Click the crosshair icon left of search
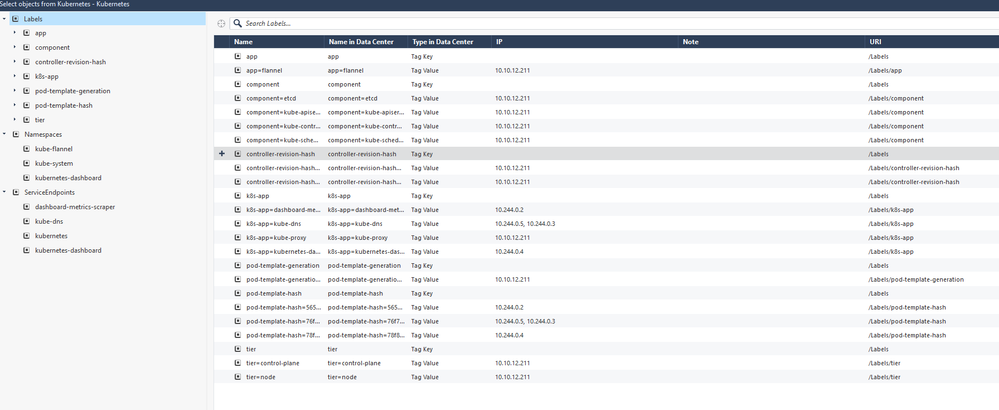The height and width of the screenshot is (410, 999). 221,23
